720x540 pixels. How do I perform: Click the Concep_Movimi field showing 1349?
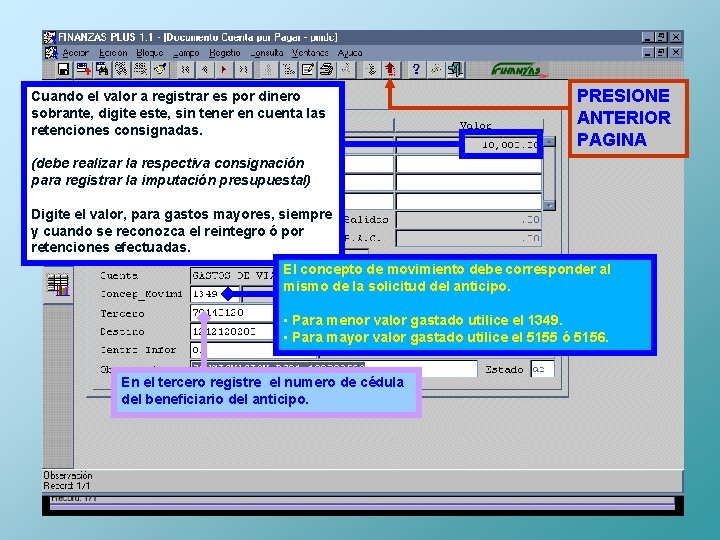tap(214, 294)
